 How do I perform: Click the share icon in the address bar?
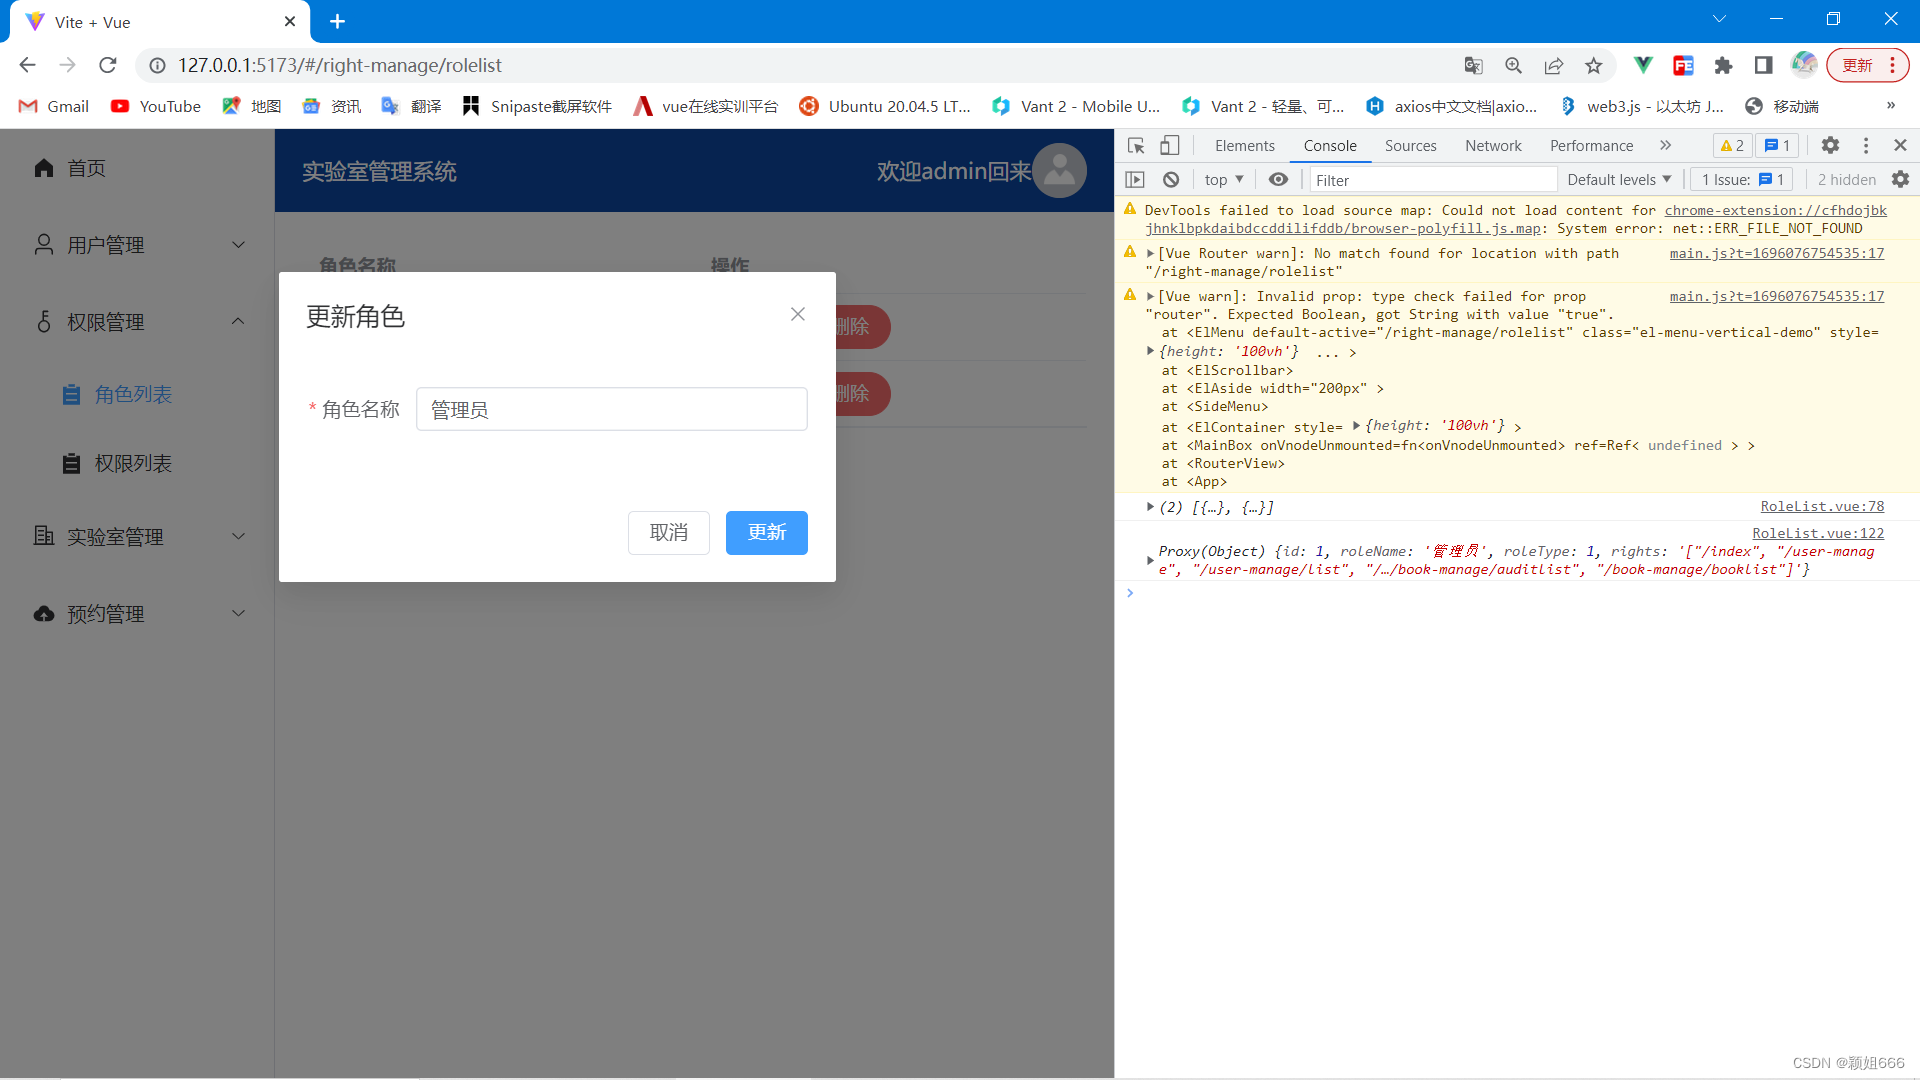(x=1553, y=65)
